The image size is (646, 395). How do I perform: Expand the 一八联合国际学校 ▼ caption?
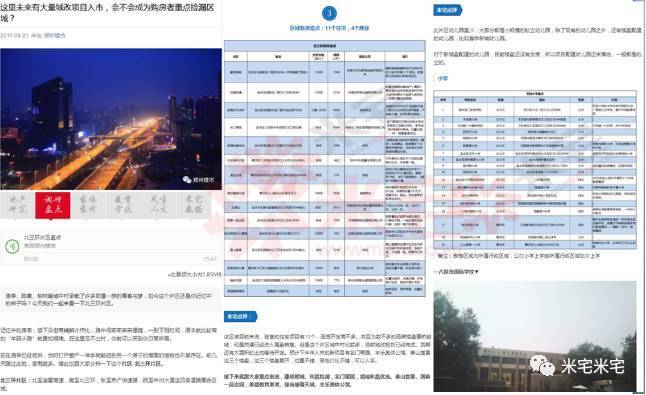(456, 272)
